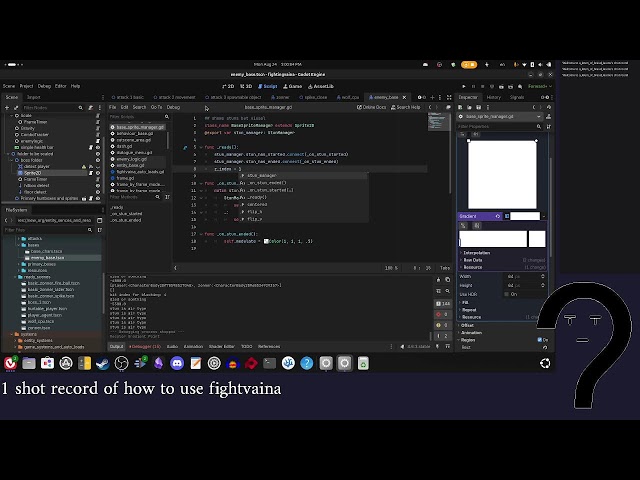Click the gradient color ramp bar
The height and width of the screenshot is (480, 640).
tap(493, 239)
